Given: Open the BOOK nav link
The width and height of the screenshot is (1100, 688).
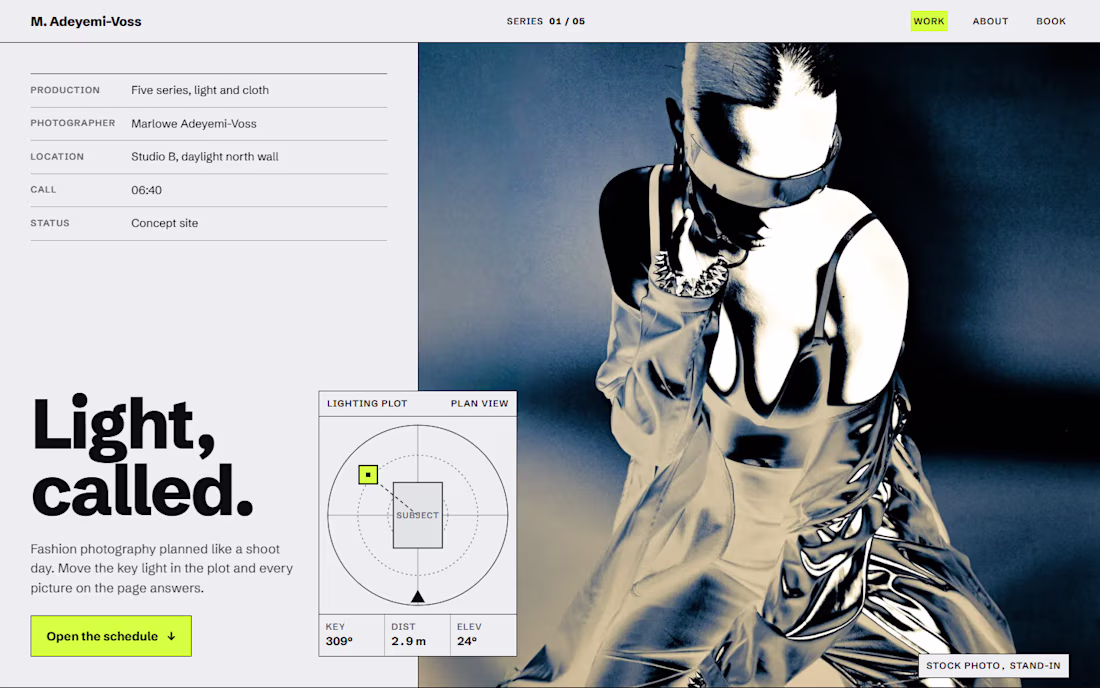Looking at the screenshot, I should [x=1050, y=21].
